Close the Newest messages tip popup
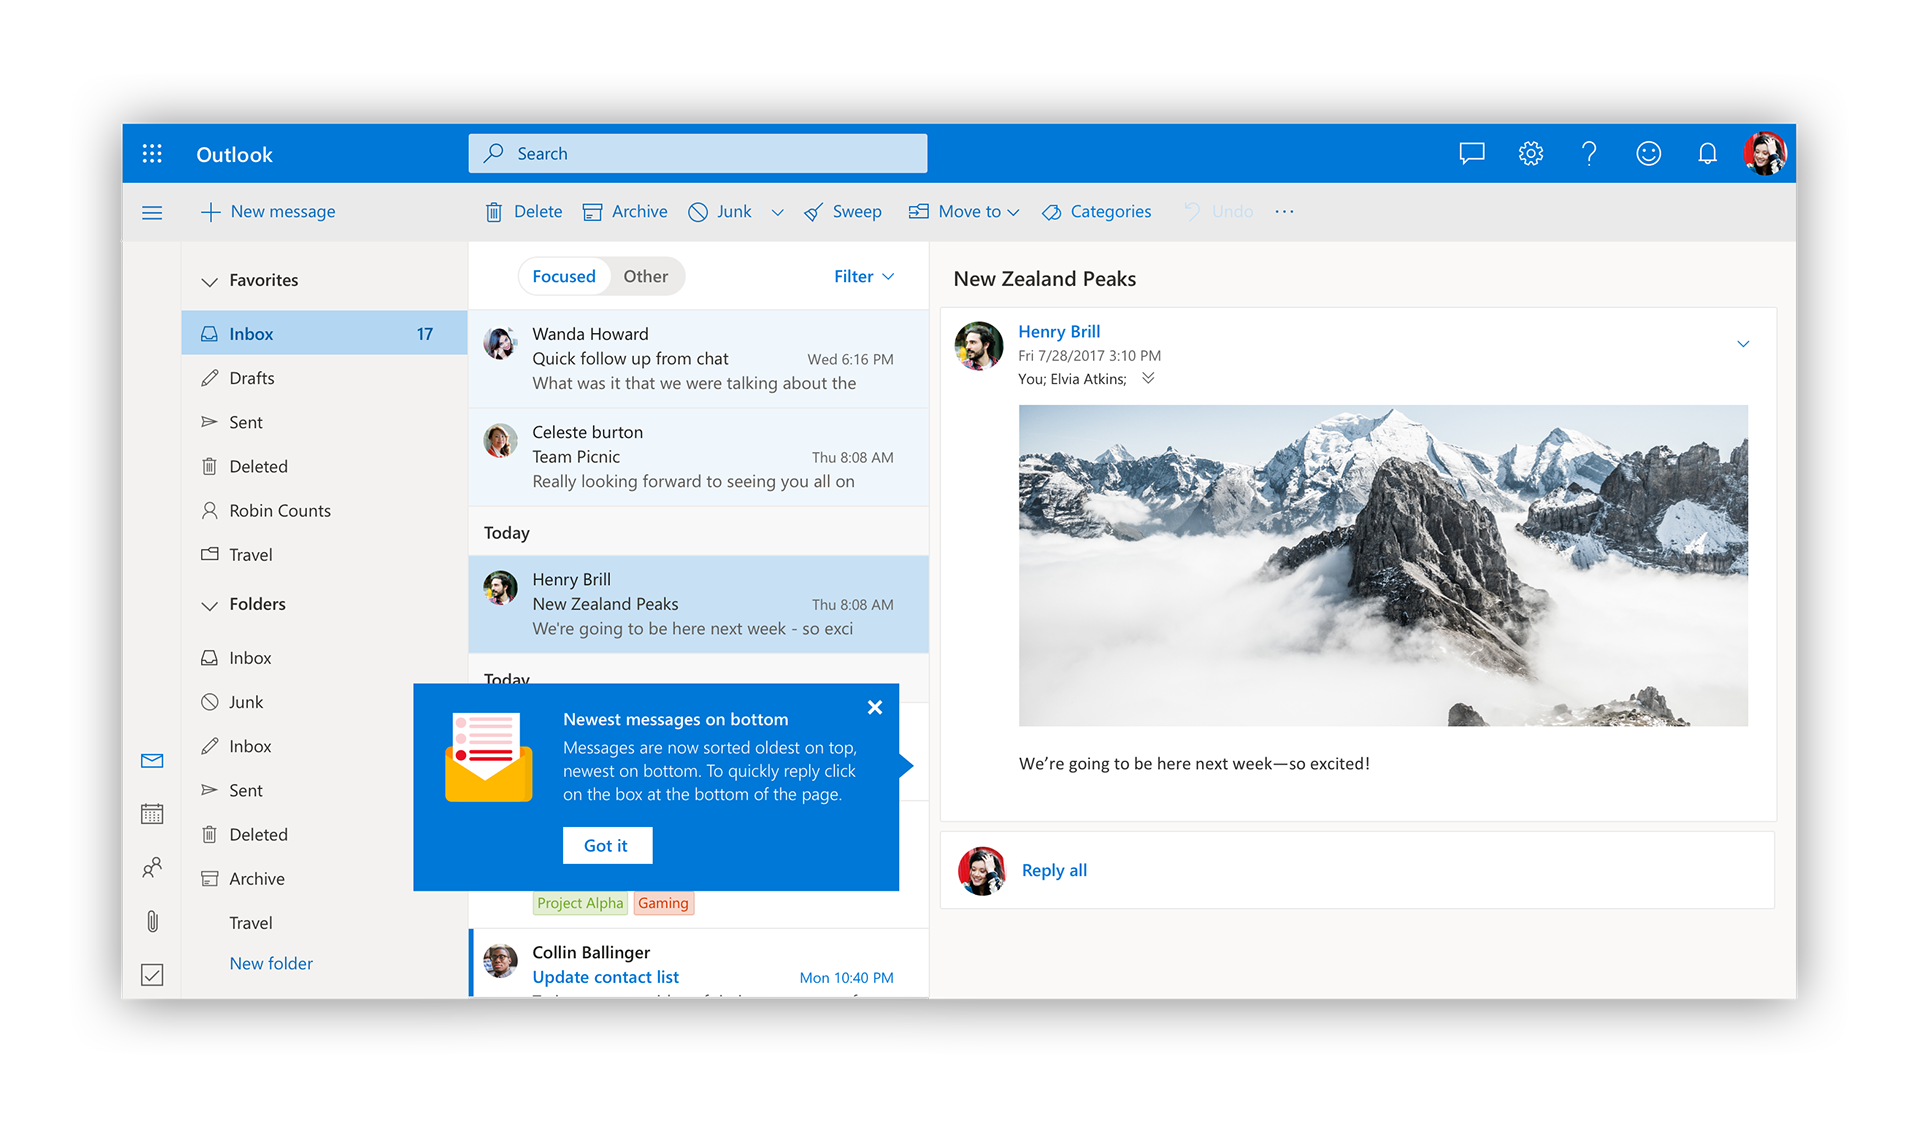Screen dimensions: 1920x1124 (875, 707)
